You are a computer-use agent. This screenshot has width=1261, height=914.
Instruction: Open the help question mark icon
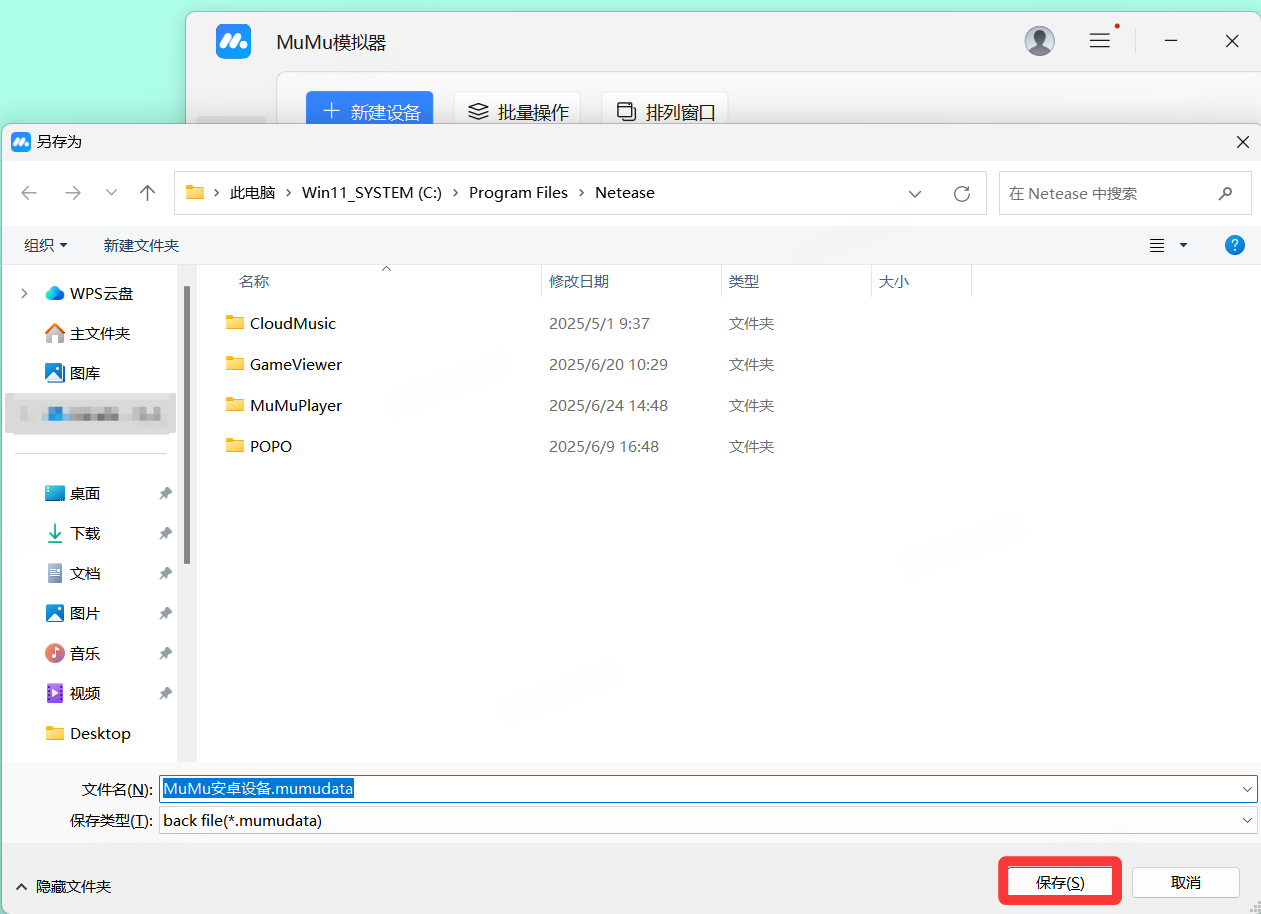click(x=1235, y=245)
